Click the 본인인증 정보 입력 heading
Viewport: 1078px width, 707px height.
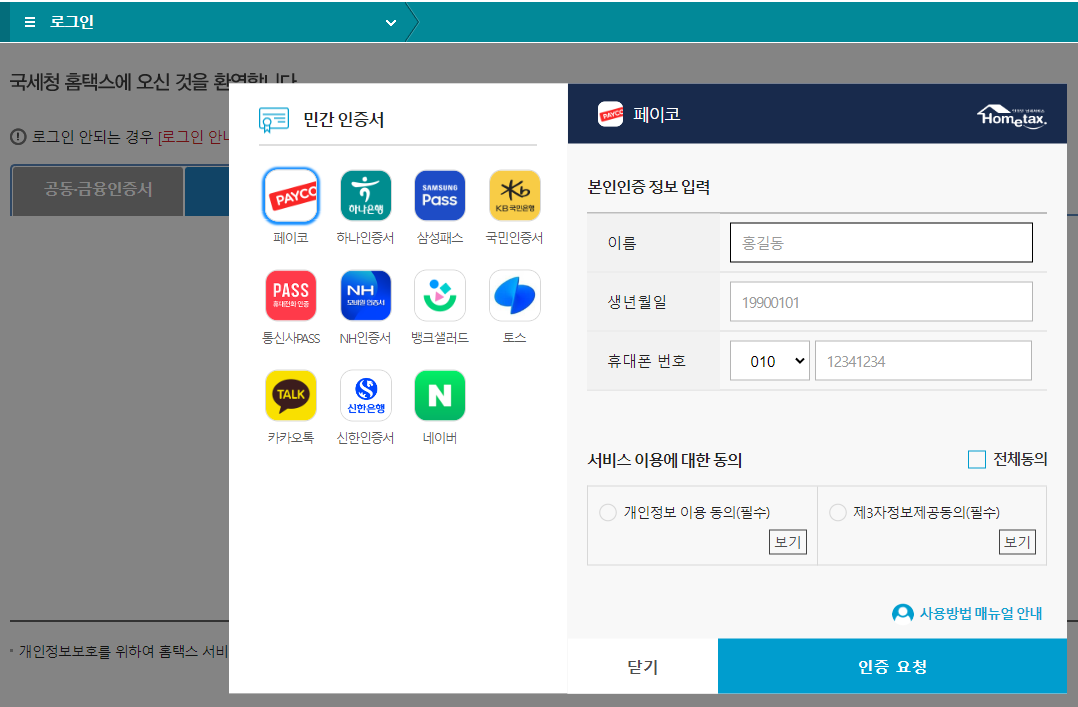click(648, 187)
